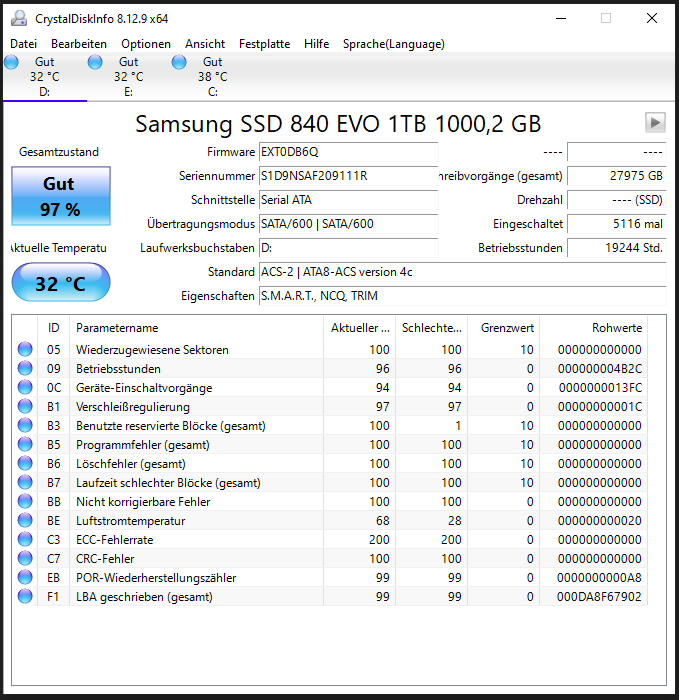Image resolution: width=679 pixels, height=700 pixels.
Task: Select raw value 0000000013FC
Action: point(600,388)
